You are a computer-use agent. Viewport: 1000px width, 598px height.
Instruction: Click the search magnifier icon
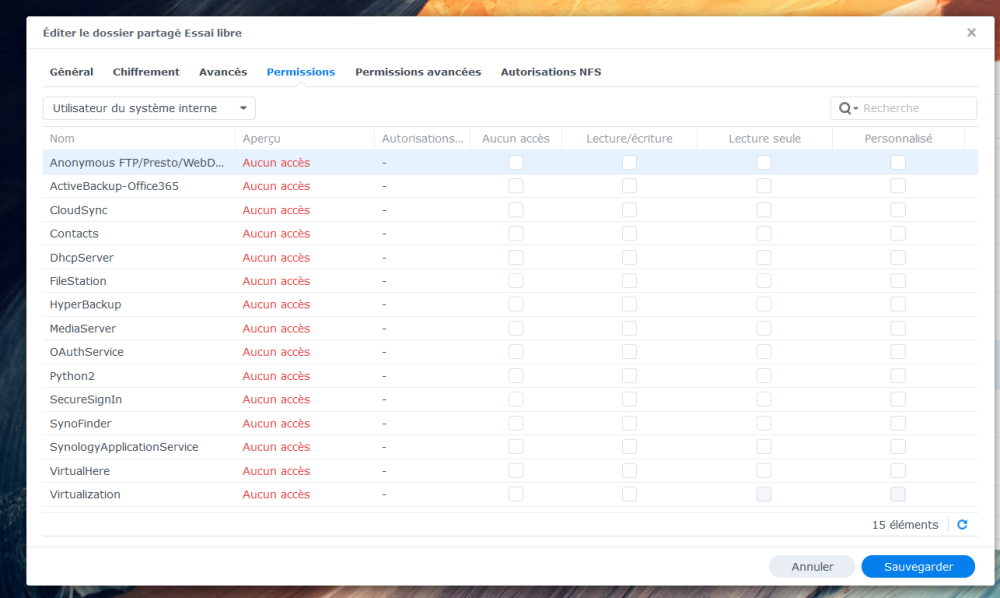click(845, 108)
